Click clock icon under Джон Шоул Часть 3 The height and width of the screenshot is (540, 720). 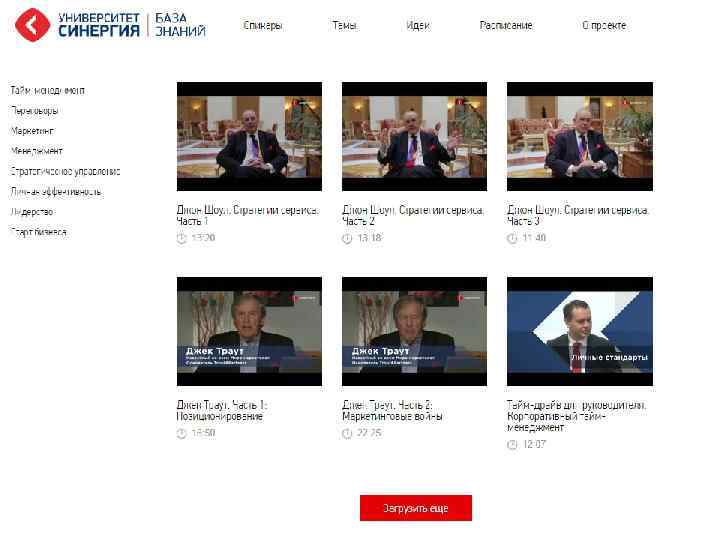coord(512,238)
